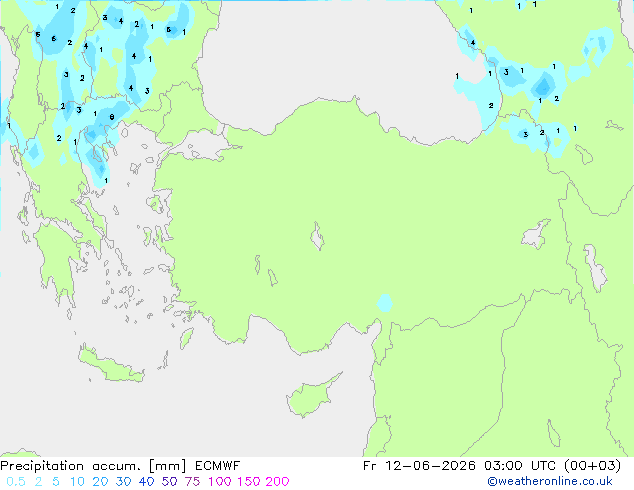This screenshot has width=634, height=490.
Task: Select the 20 mm legend value
Action: coord(100,482)
